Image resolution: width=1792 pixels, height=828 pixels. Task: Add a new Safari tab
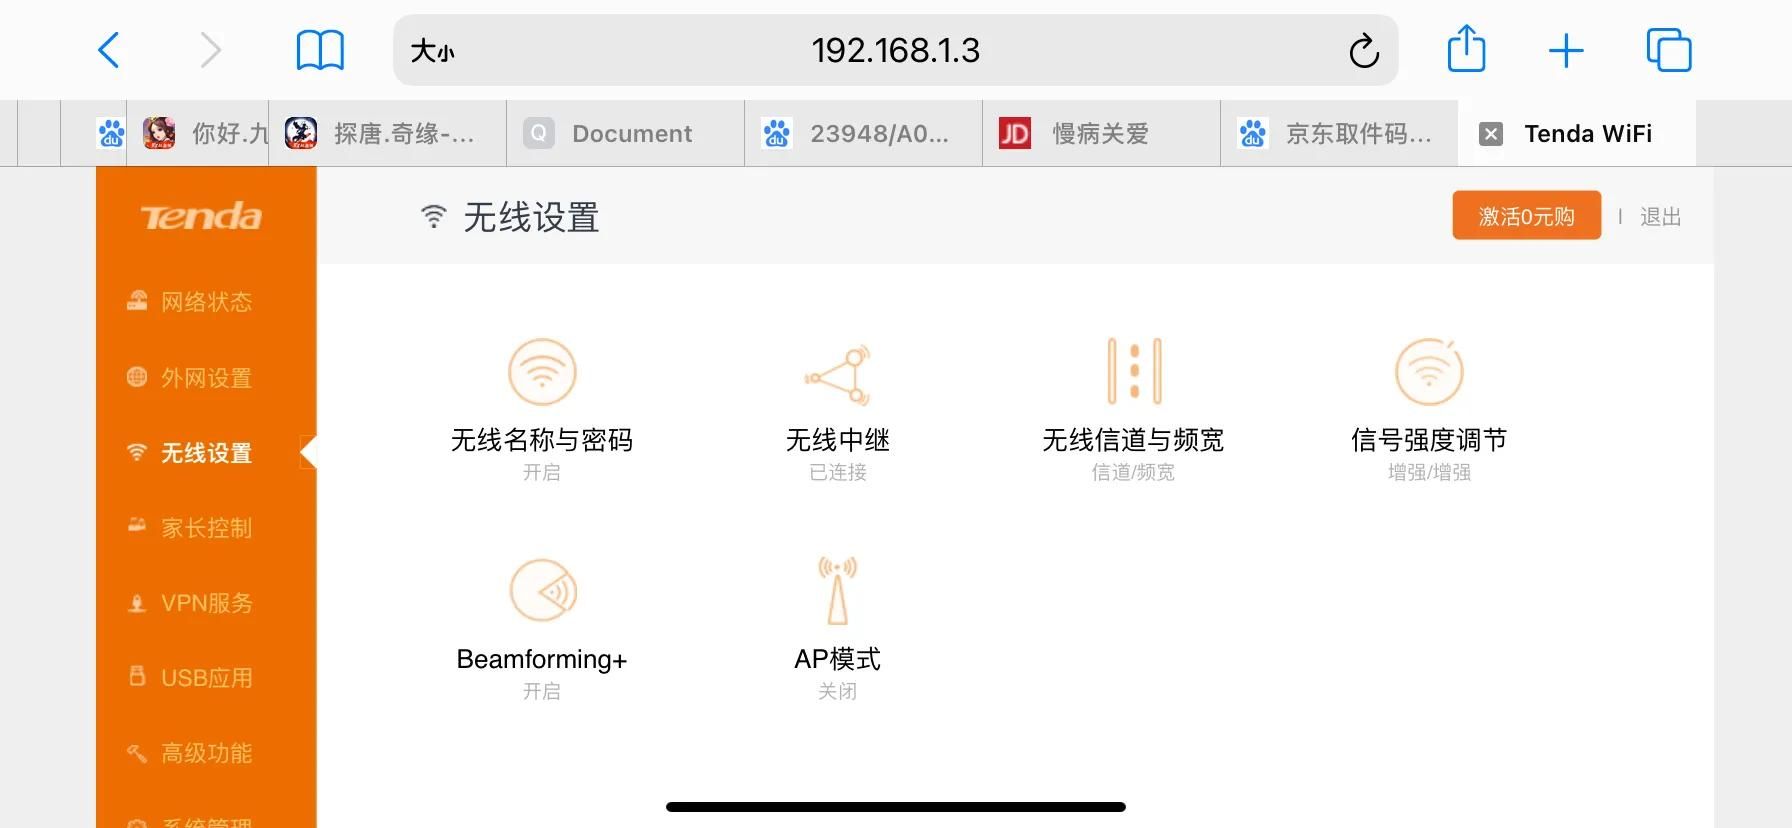[1566, 50]
